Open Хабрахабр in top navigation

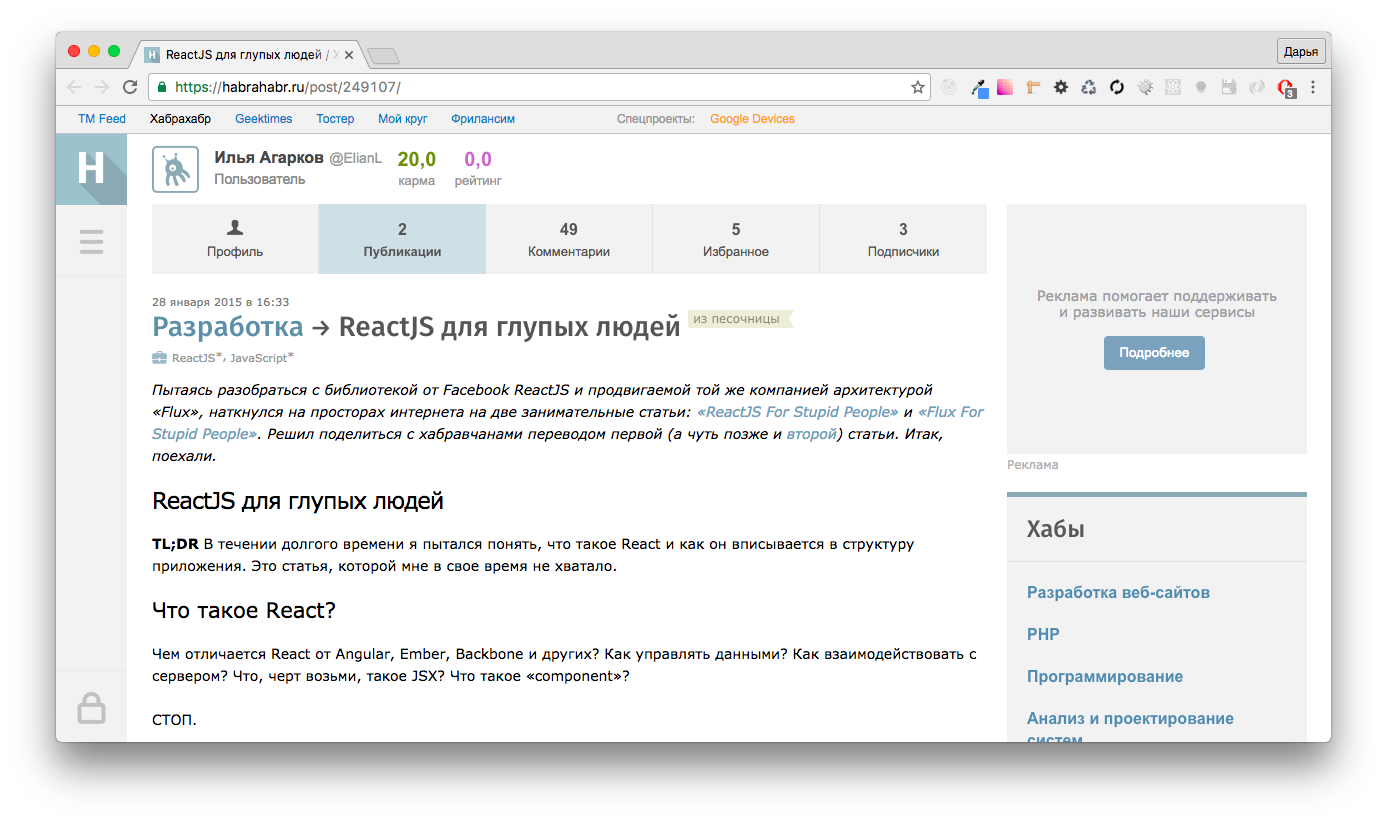180,119
